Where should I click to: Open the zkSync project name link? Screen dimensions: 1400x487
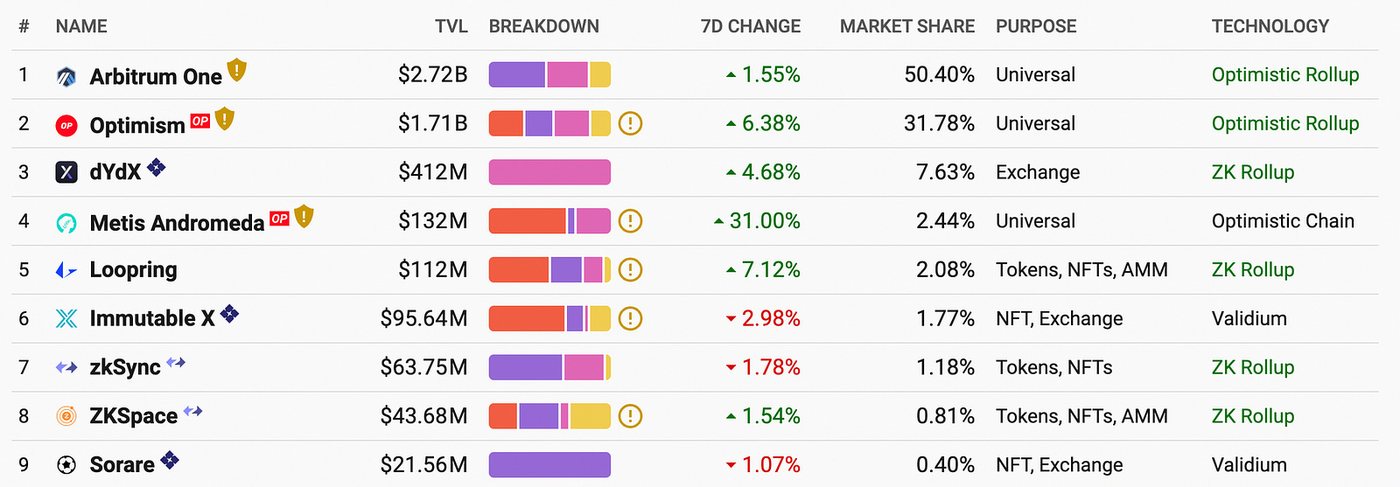(x=125, y=367)
